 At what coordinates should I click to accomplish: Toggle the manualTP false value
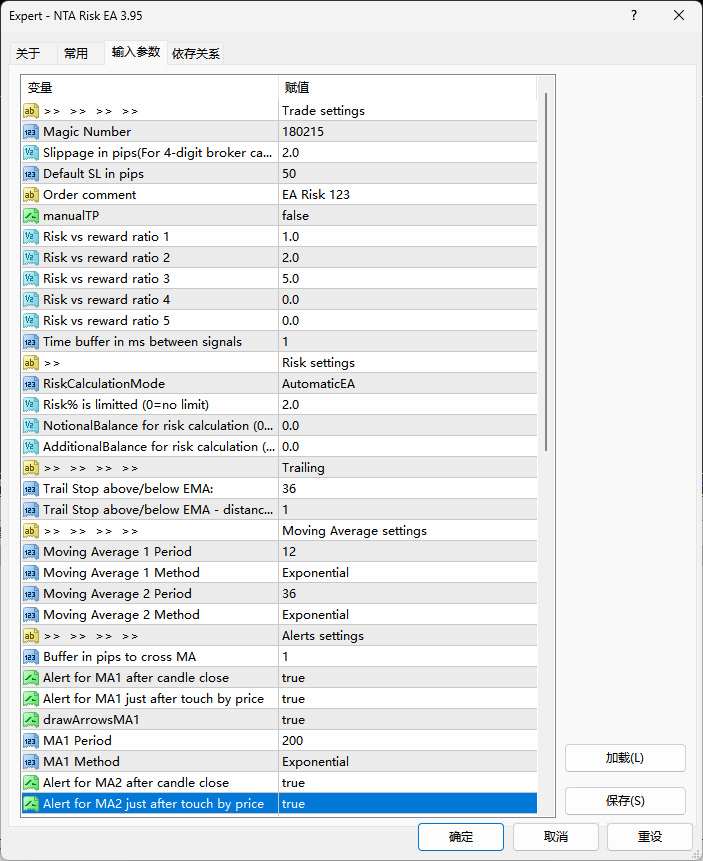(408, 216)
